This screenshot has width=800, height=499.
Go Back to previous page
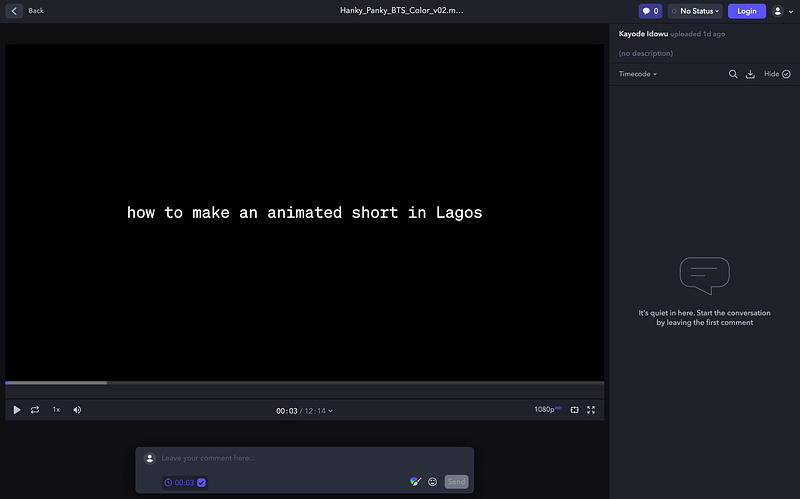[x=27, y=11]
